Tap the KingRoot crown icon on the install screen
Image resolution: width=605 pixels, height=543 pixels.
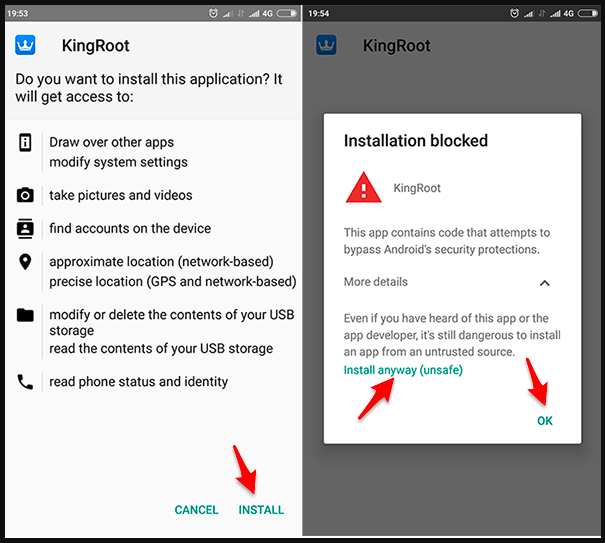click(25, 45)
